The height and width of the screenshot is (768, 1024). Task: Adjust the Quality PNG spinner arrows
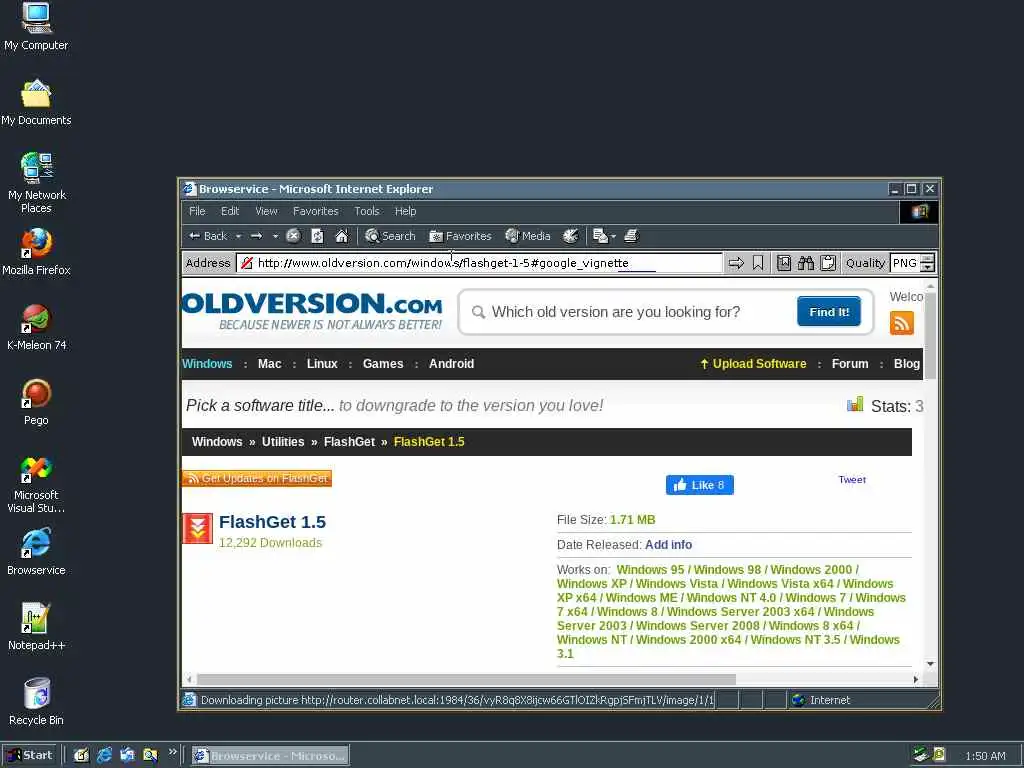927,263
